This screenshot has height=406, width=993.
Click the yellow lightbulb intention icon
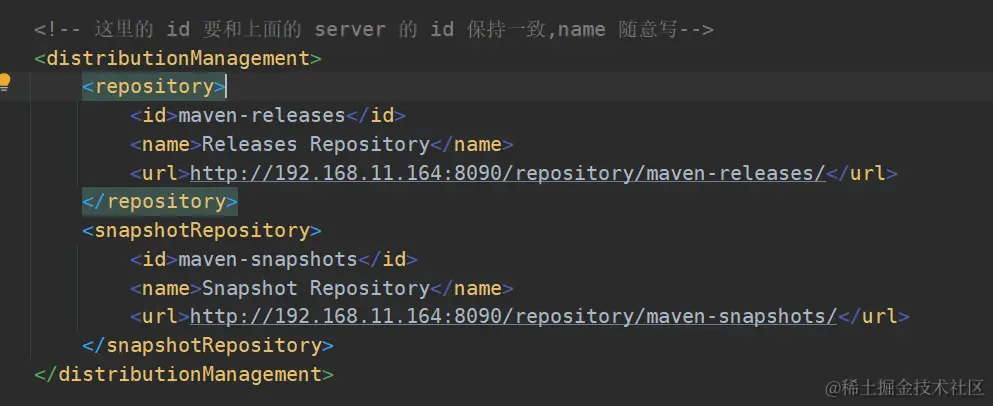click(5, 82)
